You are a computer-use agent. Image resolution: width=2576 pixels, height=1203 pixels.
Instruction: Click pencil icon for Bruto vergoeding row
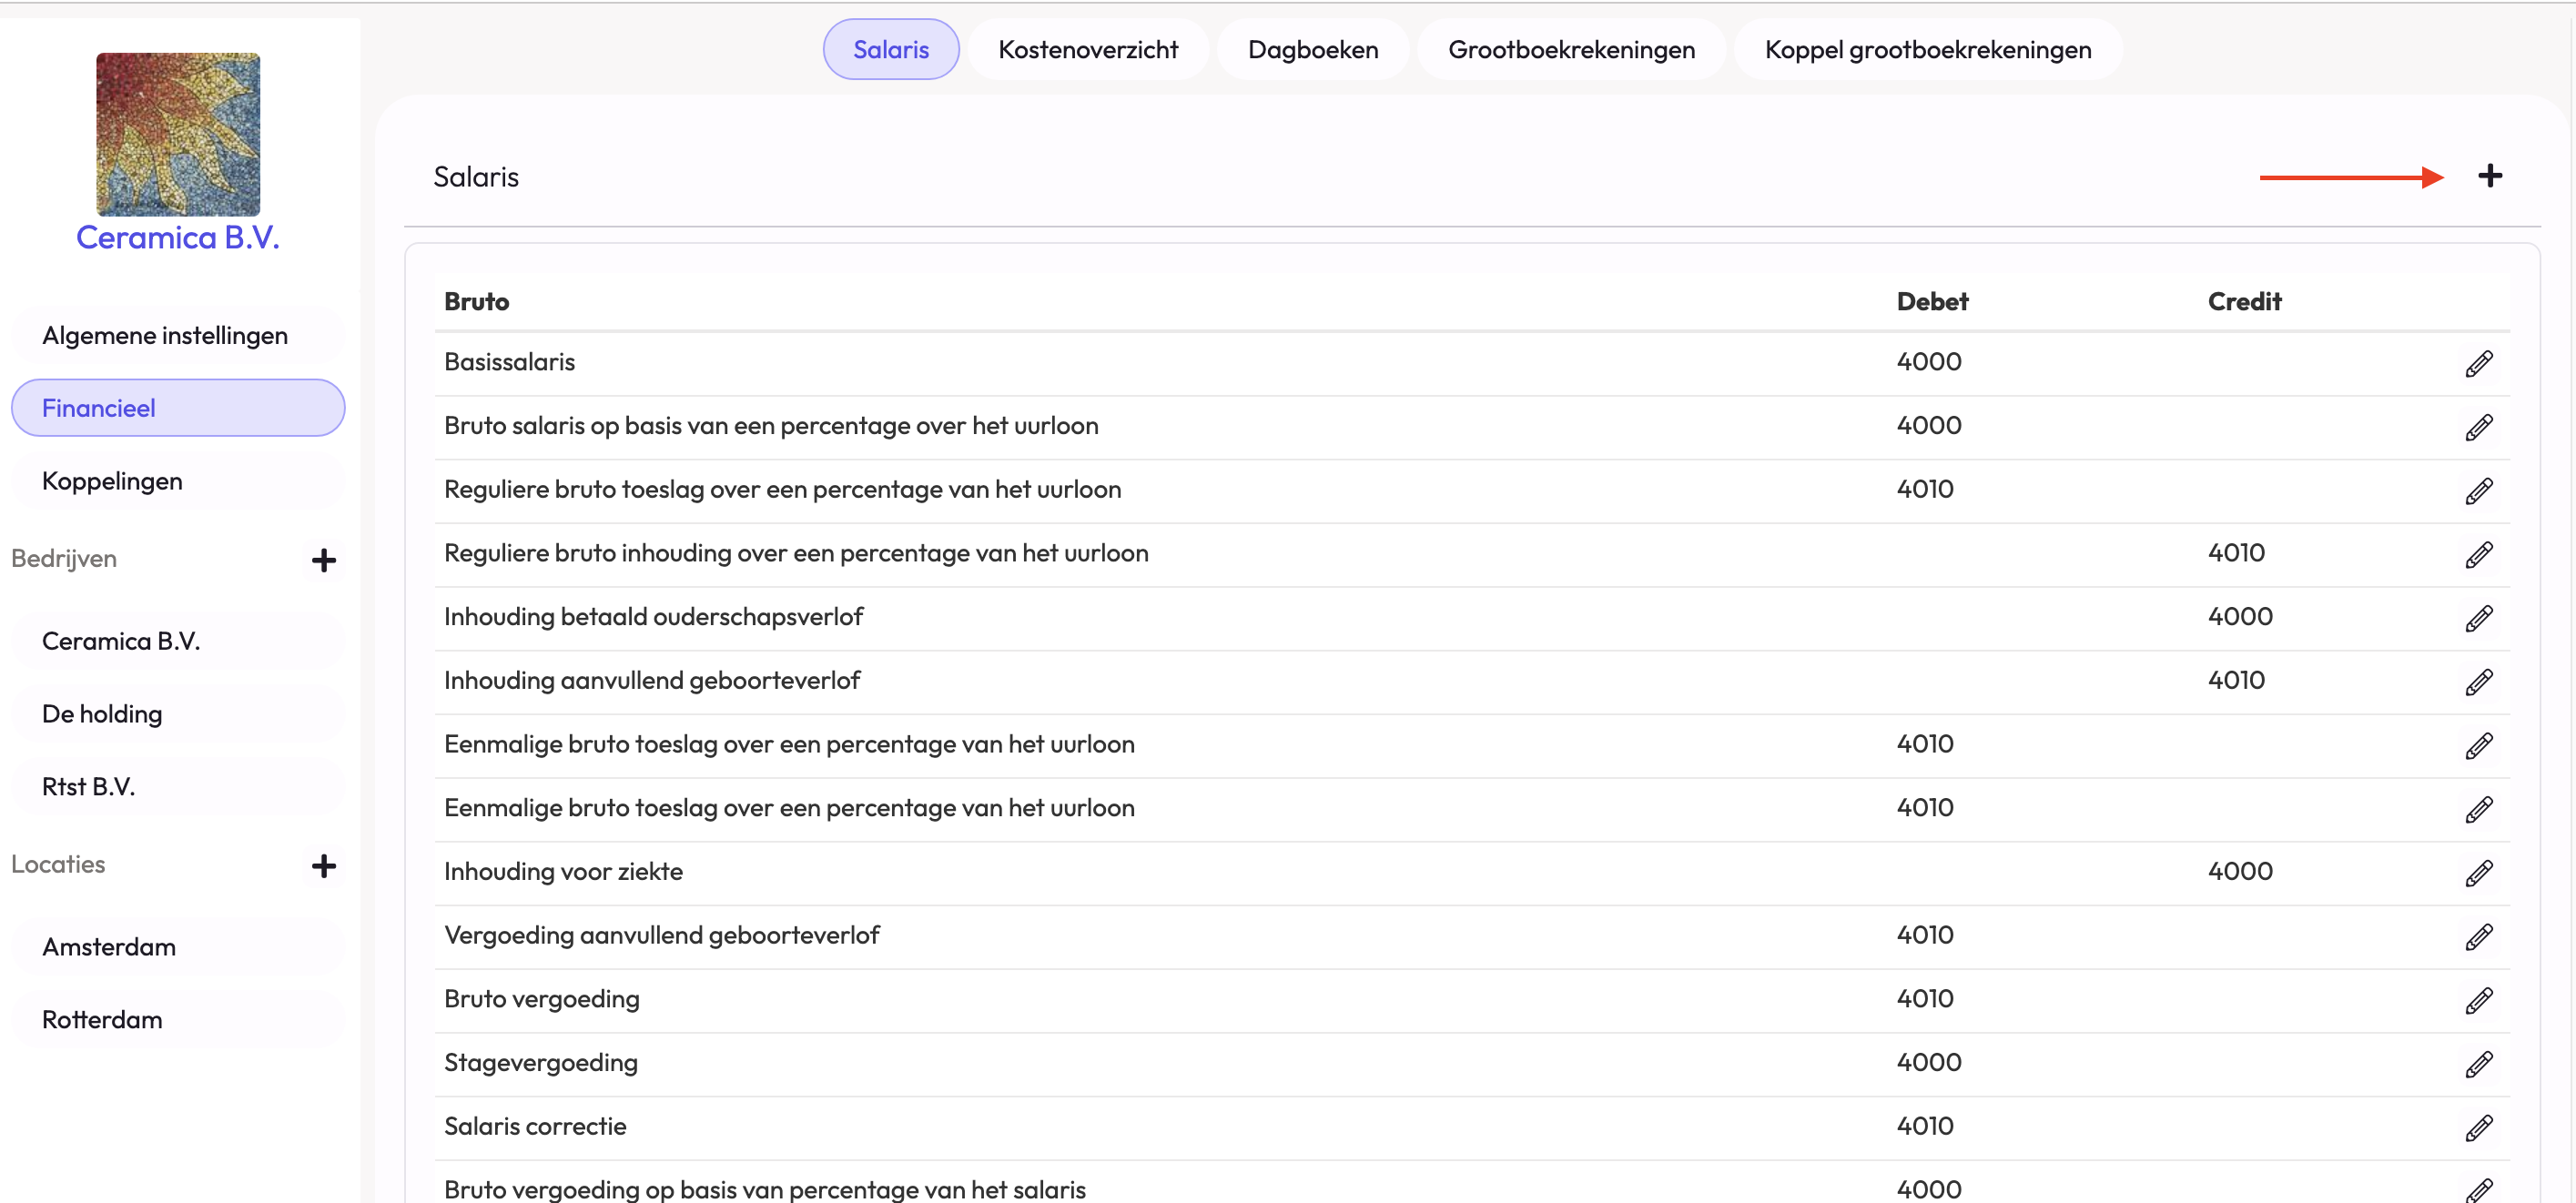2478,1000
